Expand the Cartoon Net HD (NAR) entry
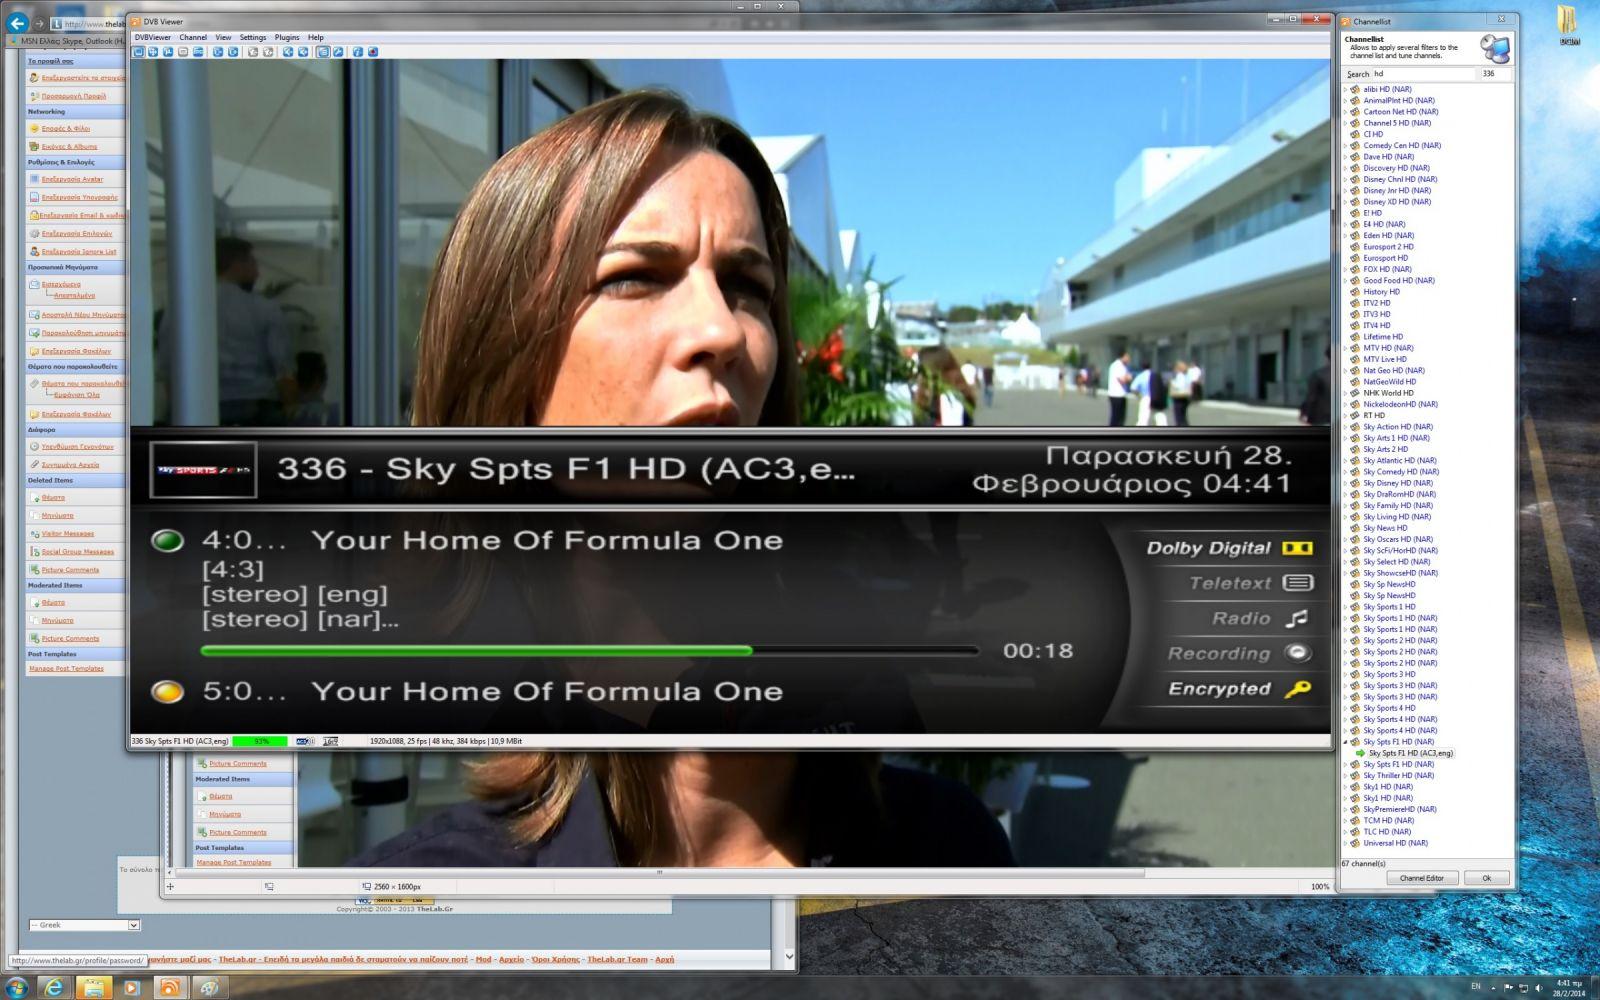1600x1000 pixels. point(1345,112)
